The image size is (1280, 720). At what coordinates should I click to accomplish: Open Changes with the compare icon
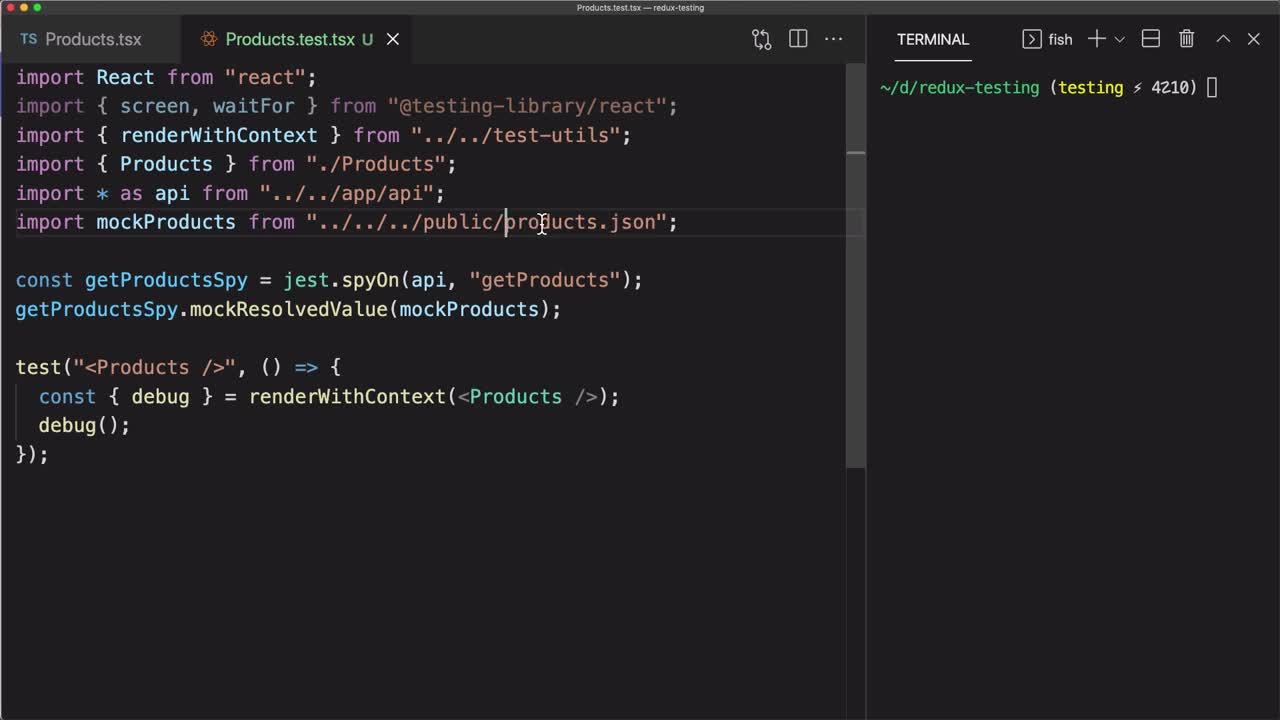[761, 39]
